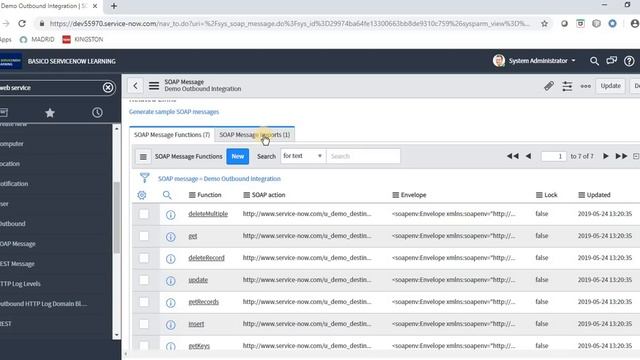Preview the getRecords info icon
640x360 pixels.
pos(171,302)
